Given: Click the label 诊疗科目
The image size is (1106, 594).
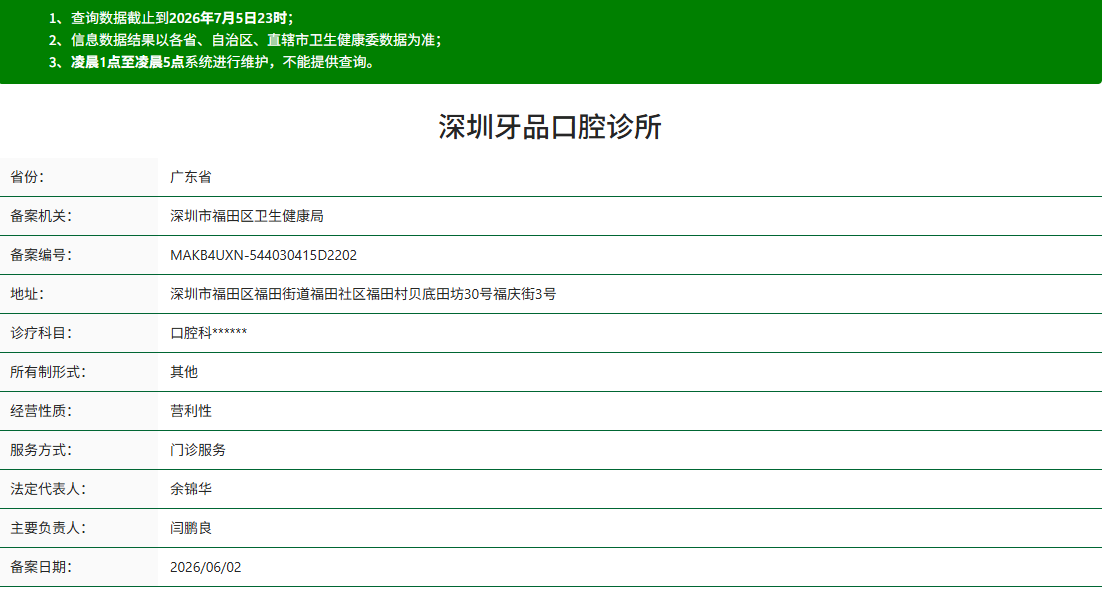Looking at the screenshot, I should pyautogui.click(x=41, y=333).
